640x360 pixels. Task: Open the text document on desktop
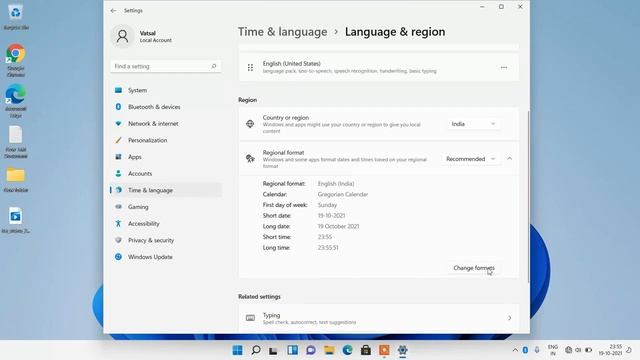16,142
